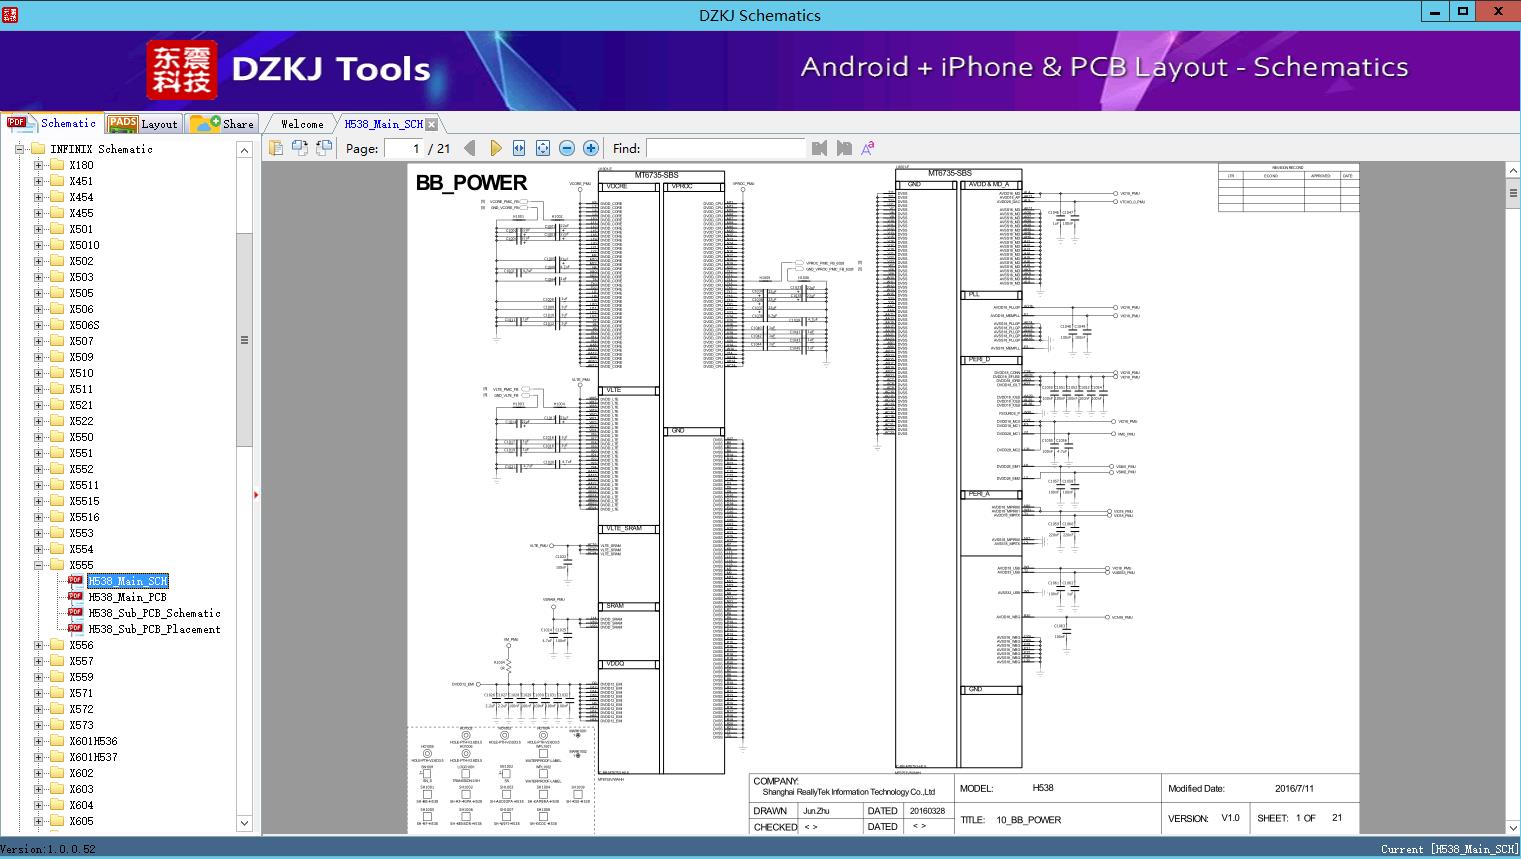Viewport: 1521px width, 859px height.
Task: Click the fit page icon
Action: pyautogui.click(x=543, y=148)
